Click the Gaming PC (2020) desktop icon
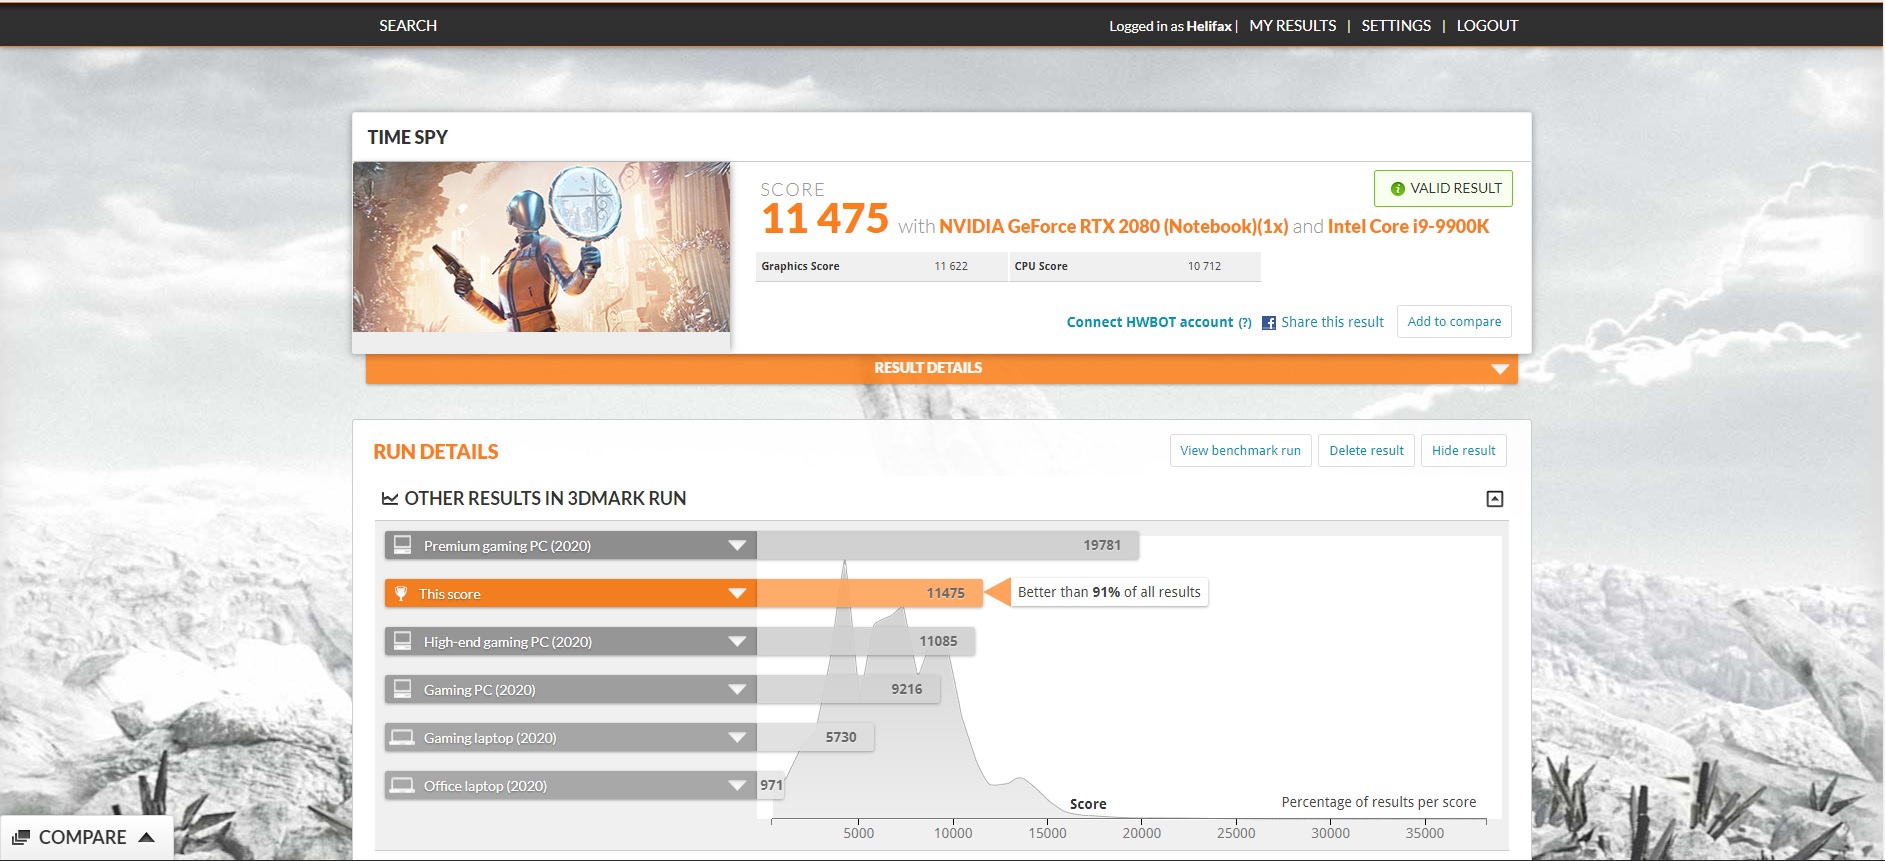Image resolution: width=1885 pixels, height=861 pixels. pos(403,689)
